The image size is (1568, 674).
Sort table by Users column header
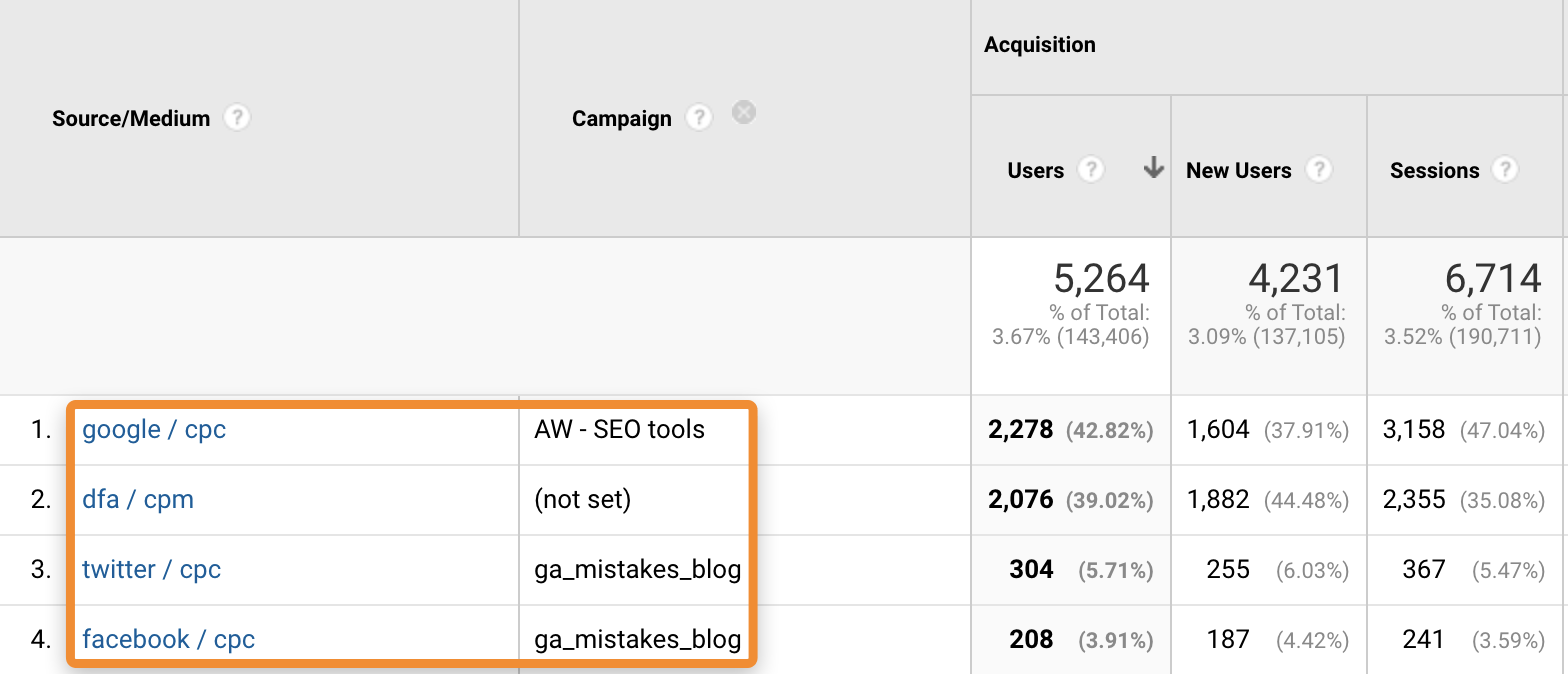pyautogui.click(x=1035, y=171)
